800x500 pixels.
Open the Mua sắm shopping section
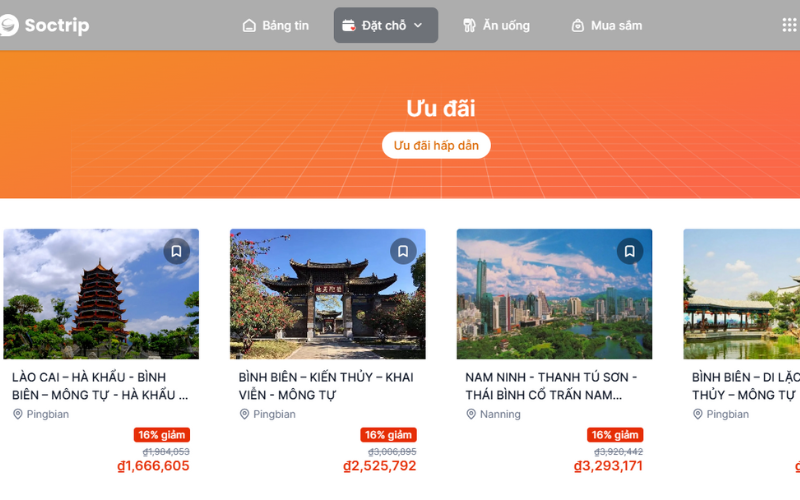(x=607, y=25)
